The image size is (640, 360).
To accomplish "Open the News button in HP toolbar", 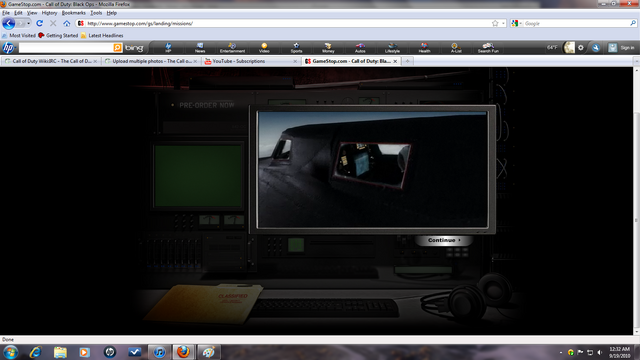I will point(200,48).
